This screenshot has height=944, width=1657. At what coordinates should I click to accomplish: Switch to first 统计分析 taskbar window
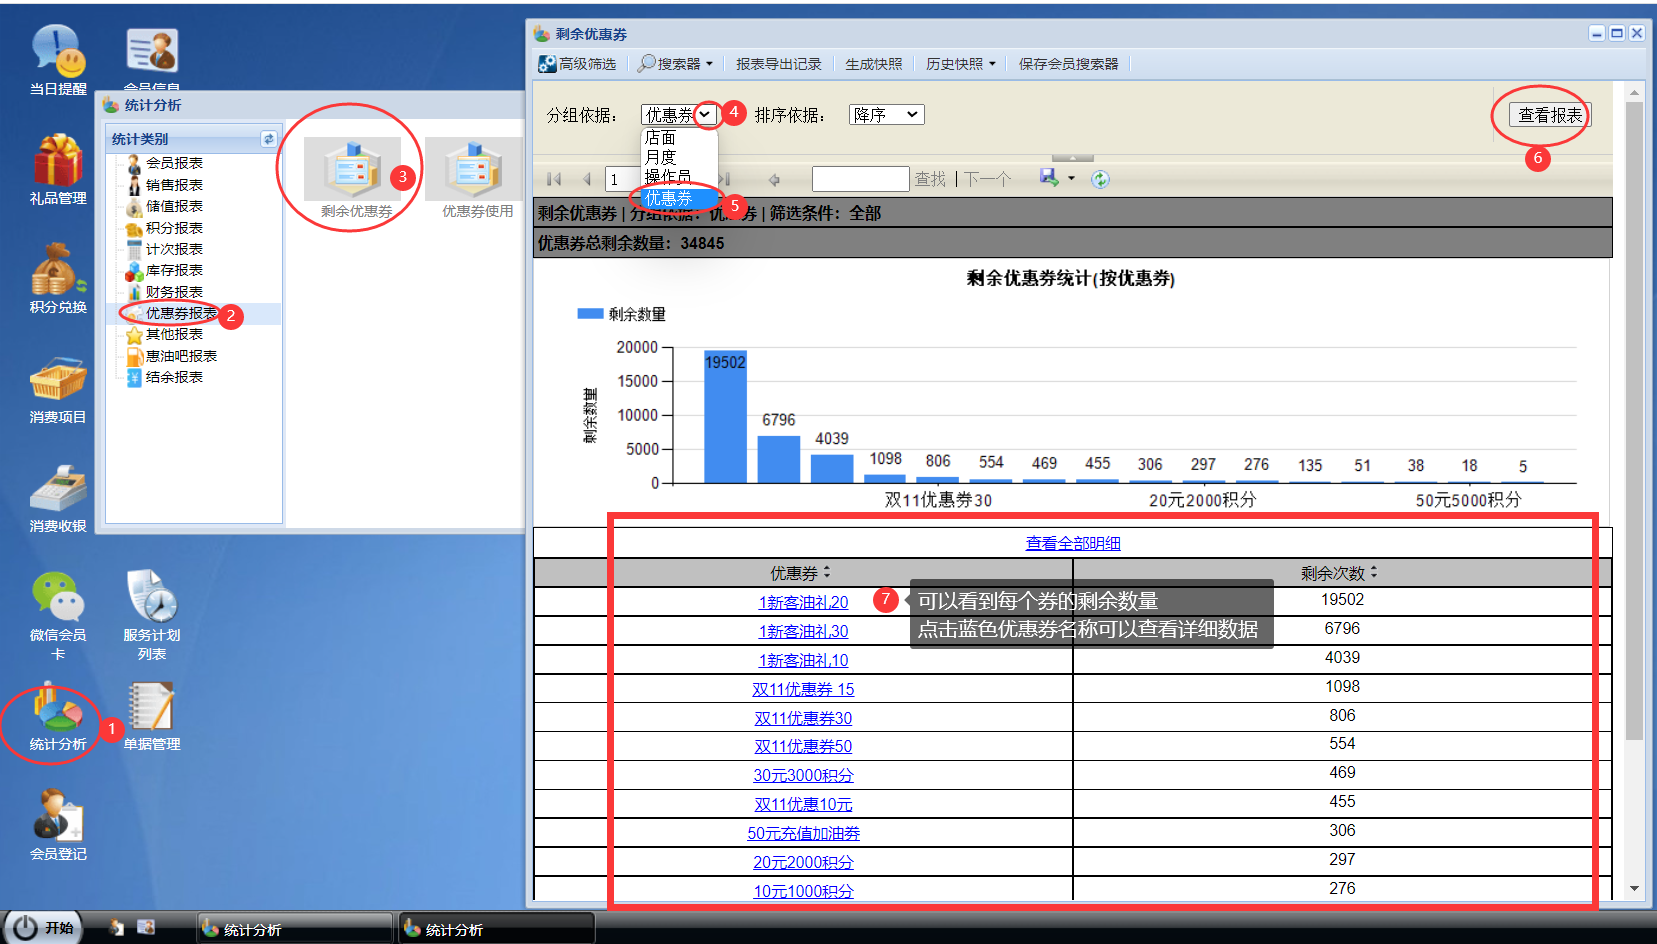click(295, 929)
